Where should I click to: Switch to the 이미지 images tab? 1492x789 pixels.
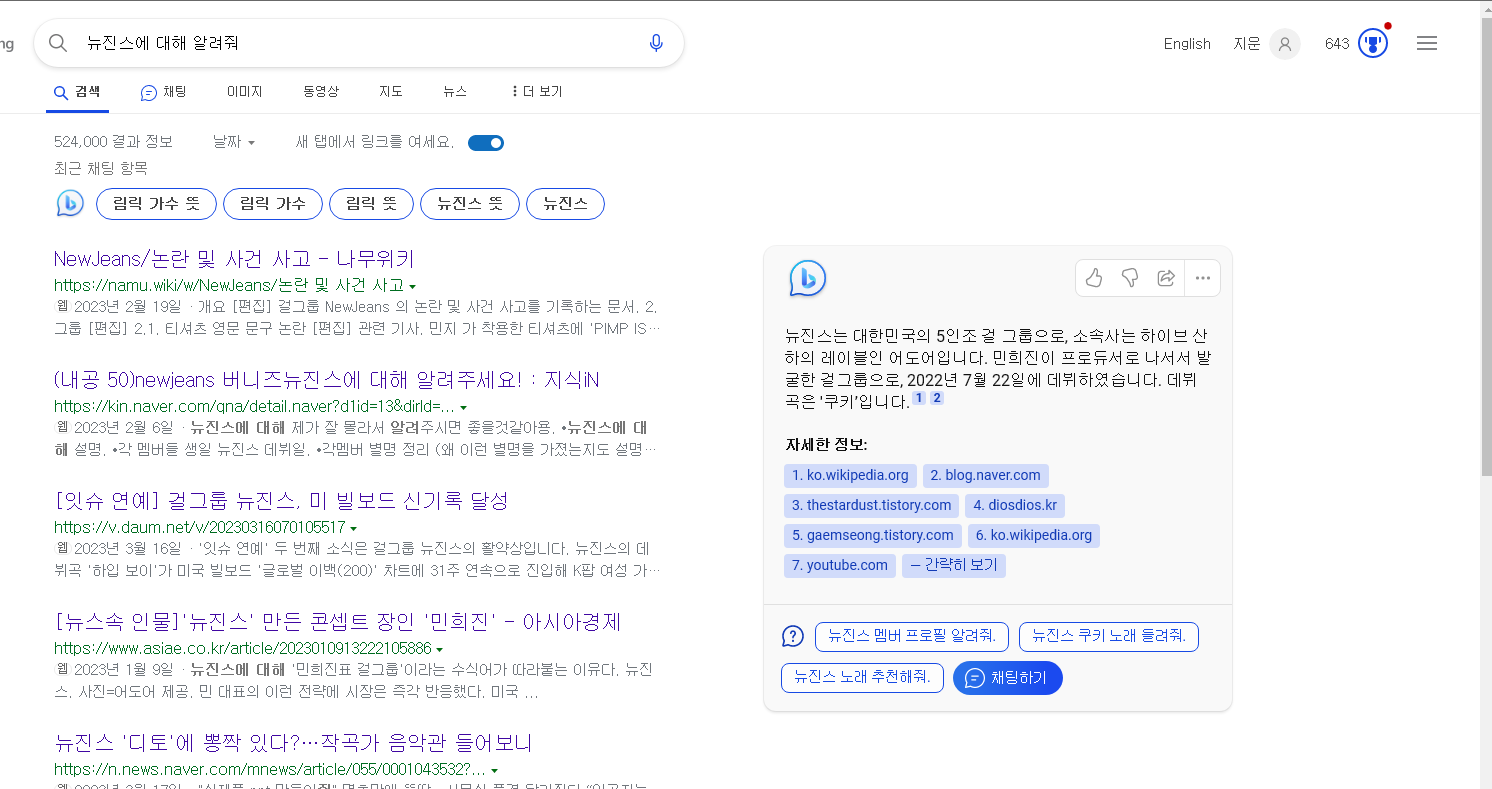[245, 91]
